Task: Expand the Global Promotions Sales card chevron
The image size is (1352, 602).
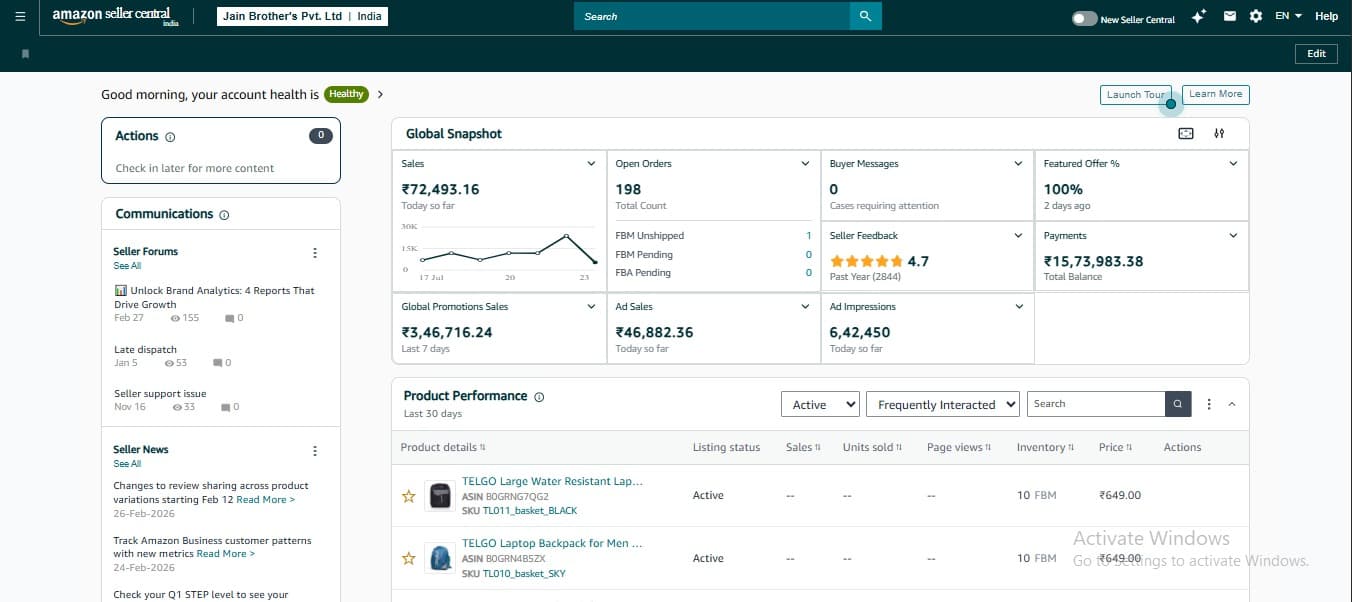Action: 591,307
